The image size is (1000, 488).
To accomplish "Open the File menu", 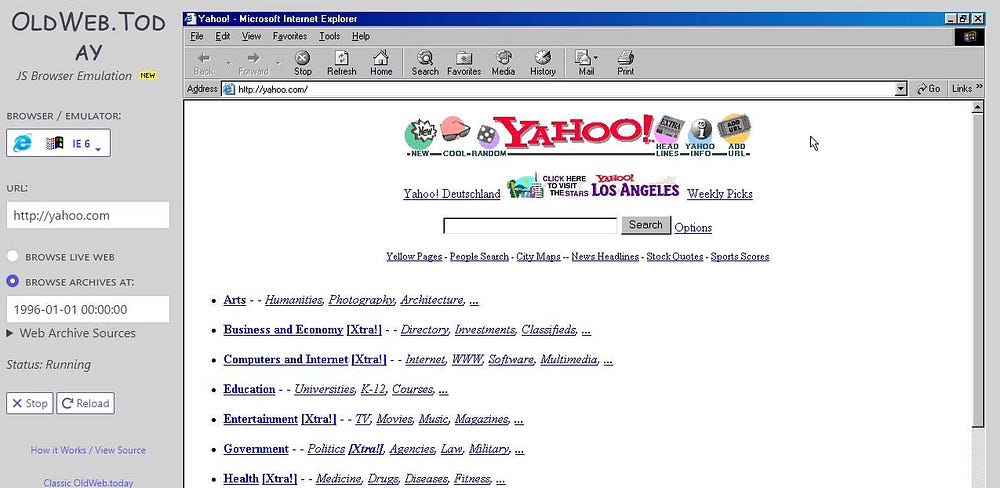I will (196, 36).
